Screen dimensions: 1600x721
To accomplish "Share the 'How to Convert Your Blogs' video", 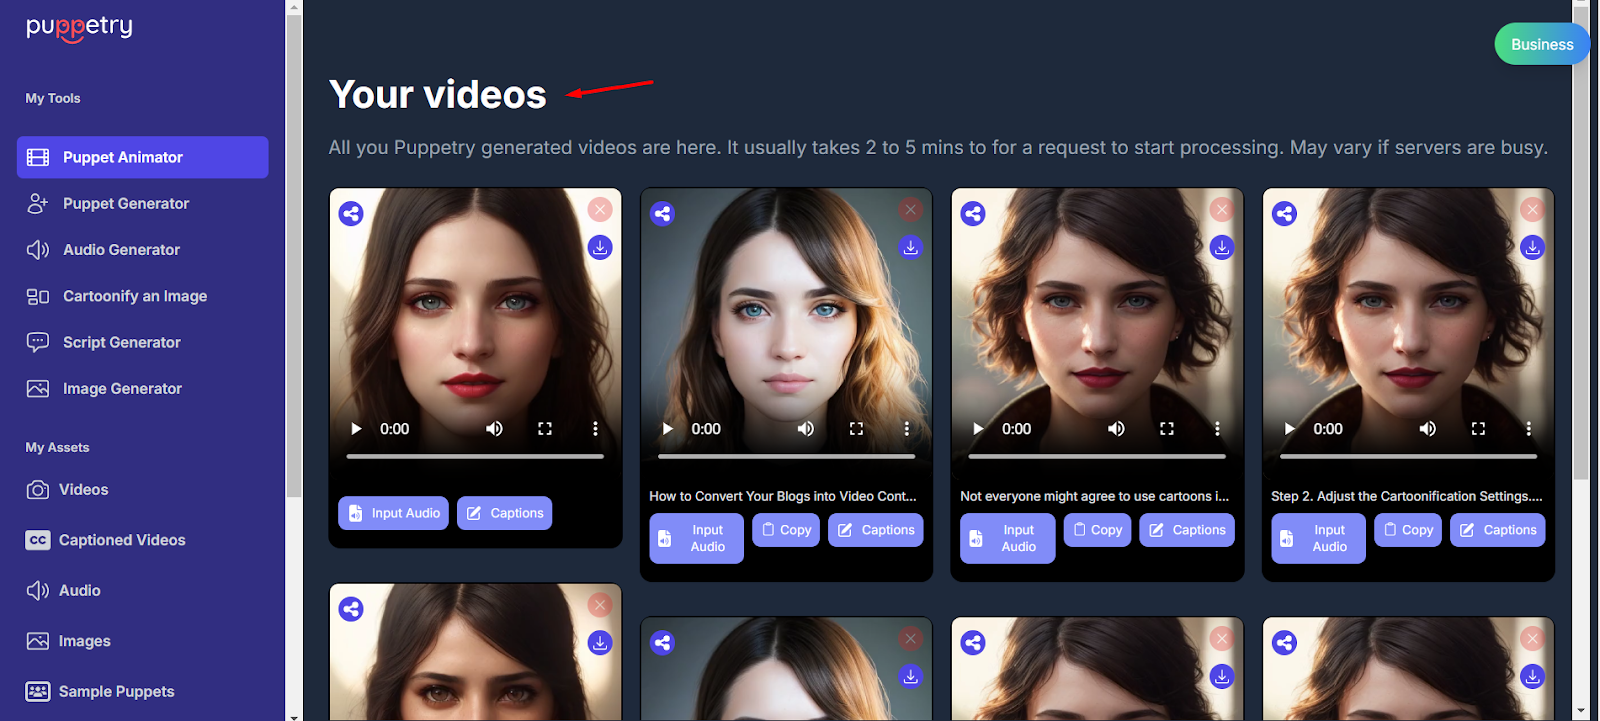I will point(662,213).
